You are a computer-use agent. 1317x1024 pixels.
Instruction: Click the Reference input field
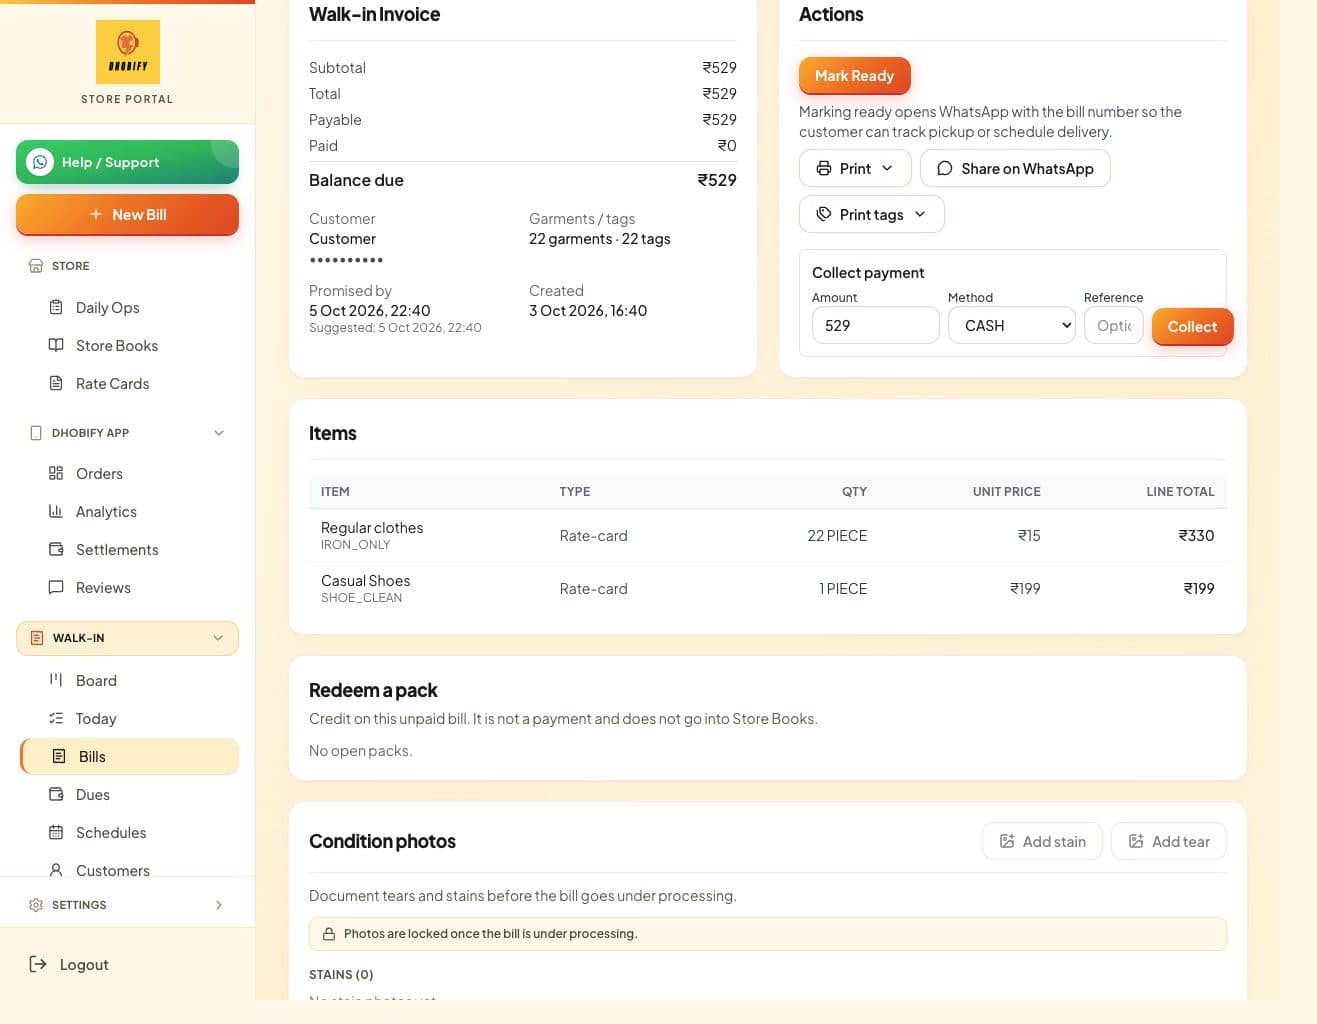pos(1114,325)
